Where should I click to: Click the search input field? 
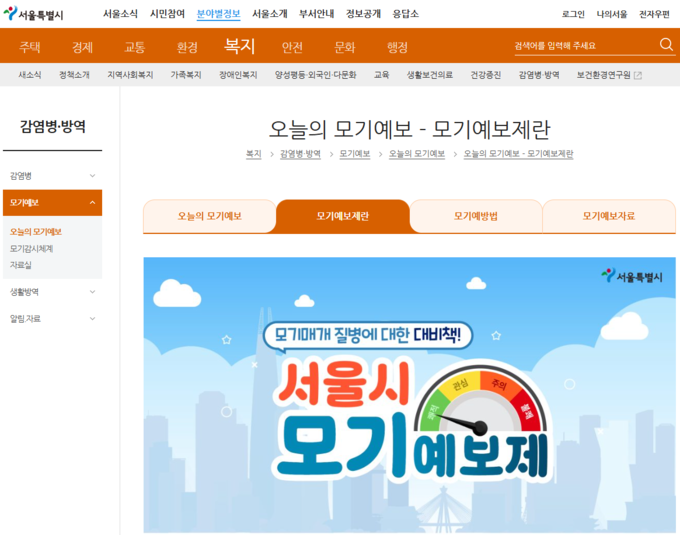pos(585,46)
